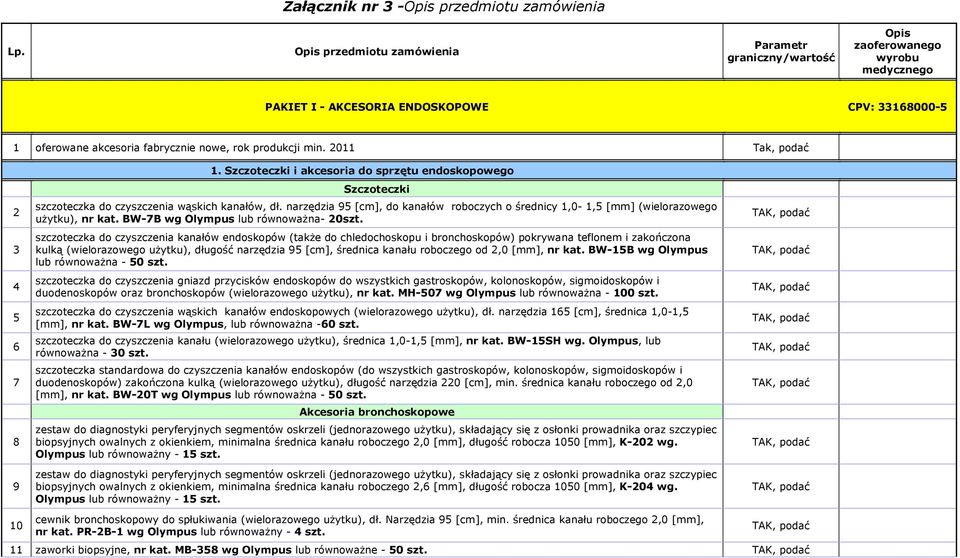Click the title 'Załącznik nr 3 - Opis przedmiotu zamówienia'
The height and width of the screenshot is (558, 960).
click(444, 7)
